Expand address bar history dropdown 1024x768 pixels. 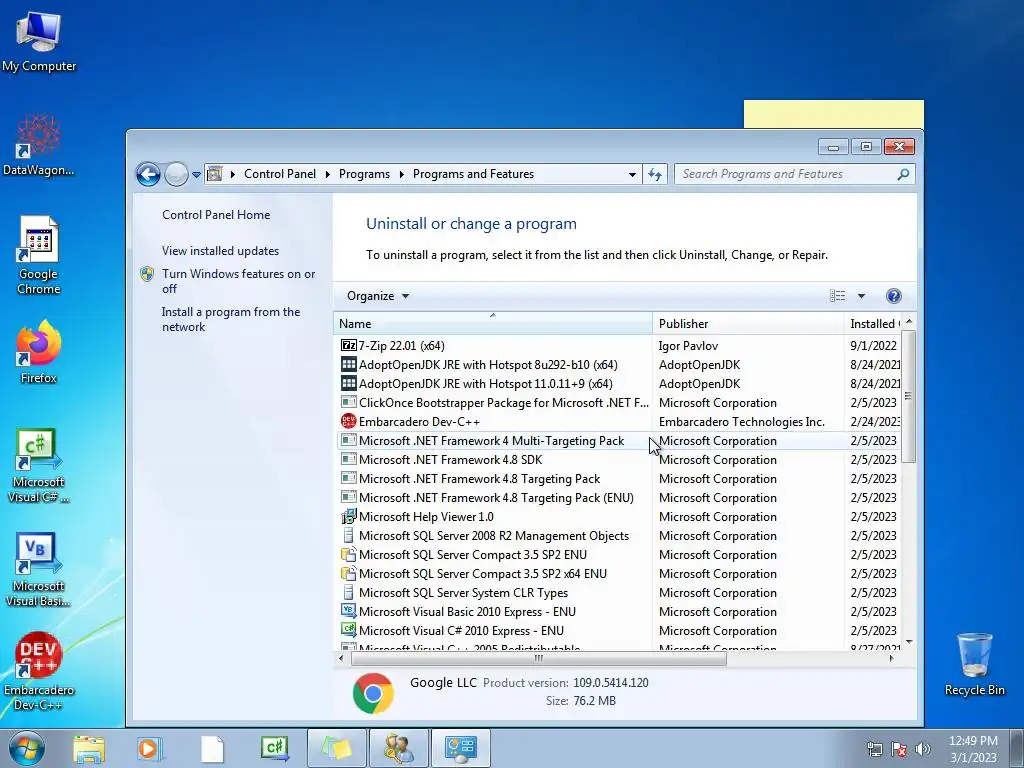coord(632,174)
